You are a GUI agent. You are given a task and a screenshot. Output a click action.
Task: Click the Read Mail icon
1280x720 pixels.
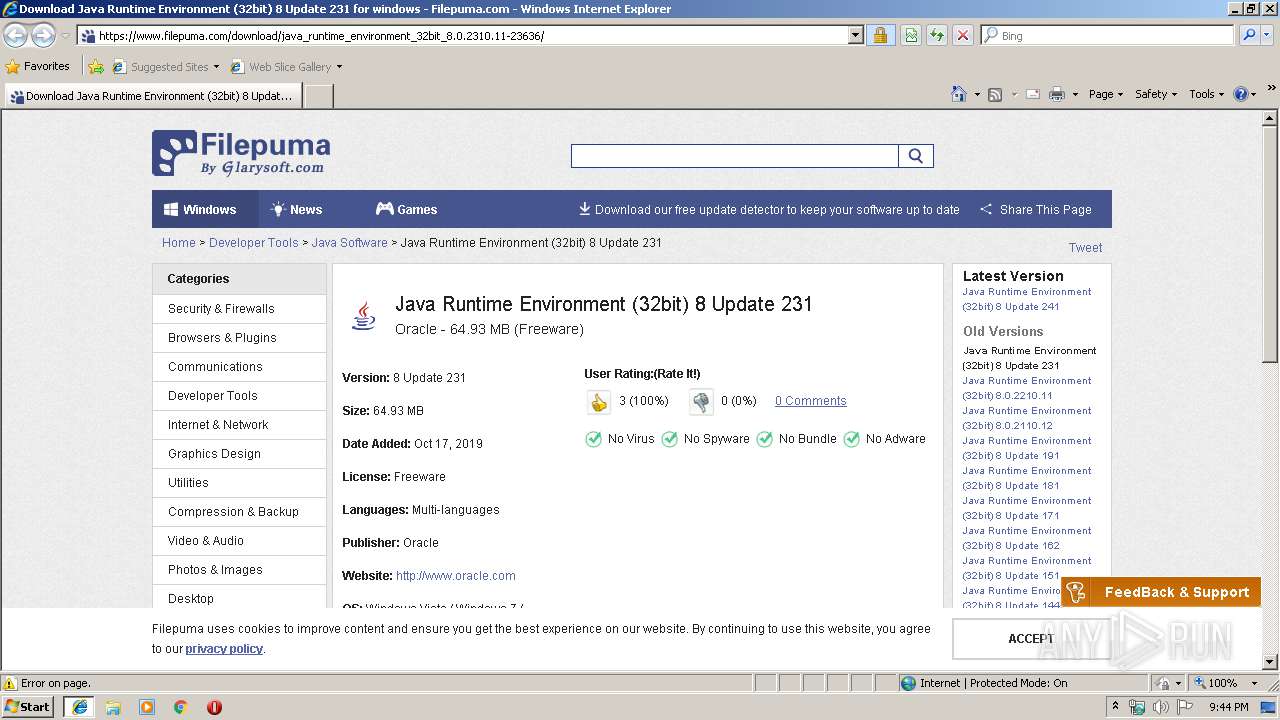coord(1032,94)
